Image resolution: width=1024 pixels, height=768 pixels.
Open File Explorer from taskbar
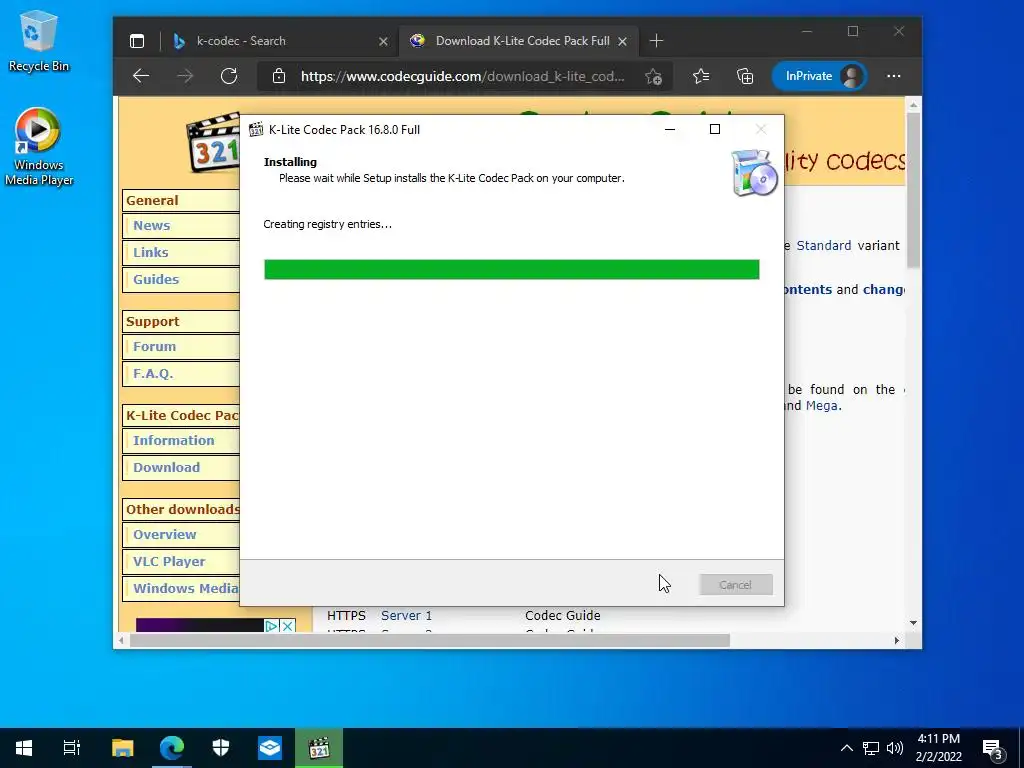(122, 748)
